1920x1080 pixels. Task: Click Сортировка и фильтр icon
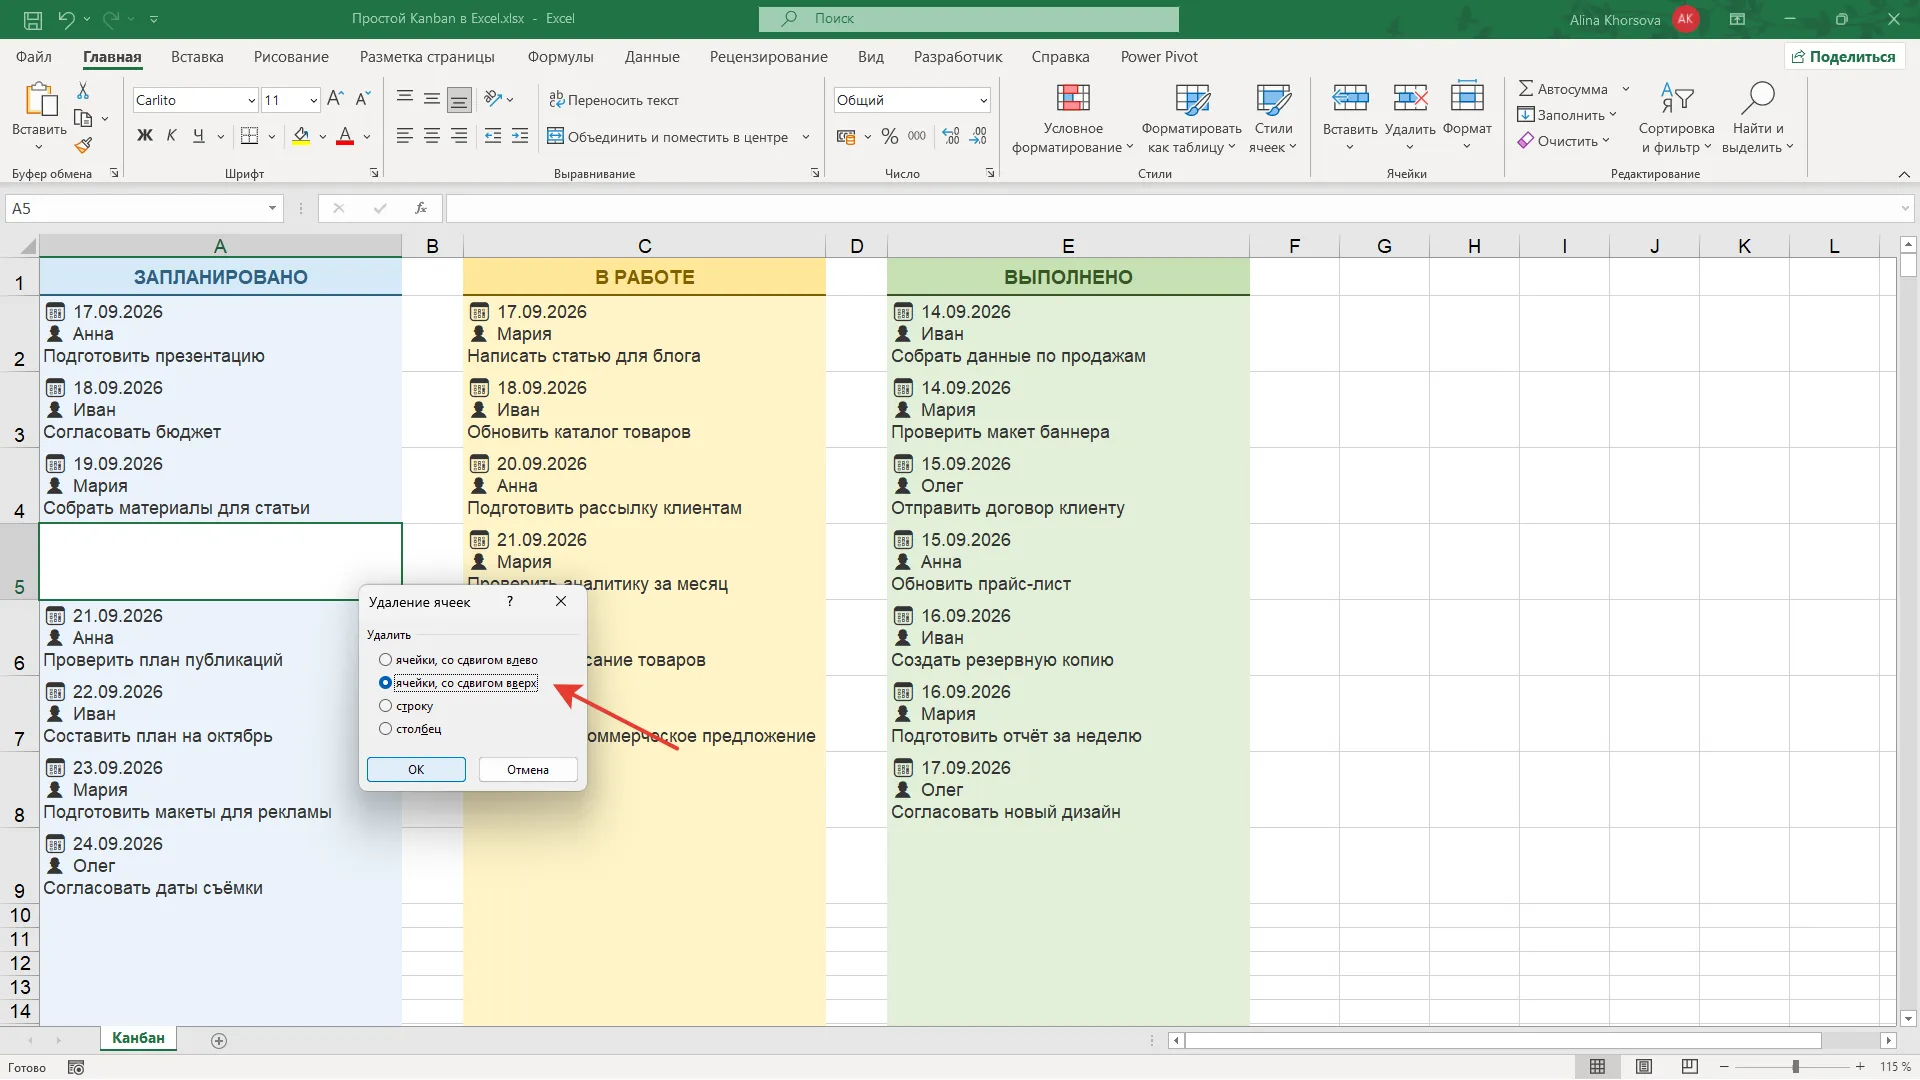(1677, 98)
